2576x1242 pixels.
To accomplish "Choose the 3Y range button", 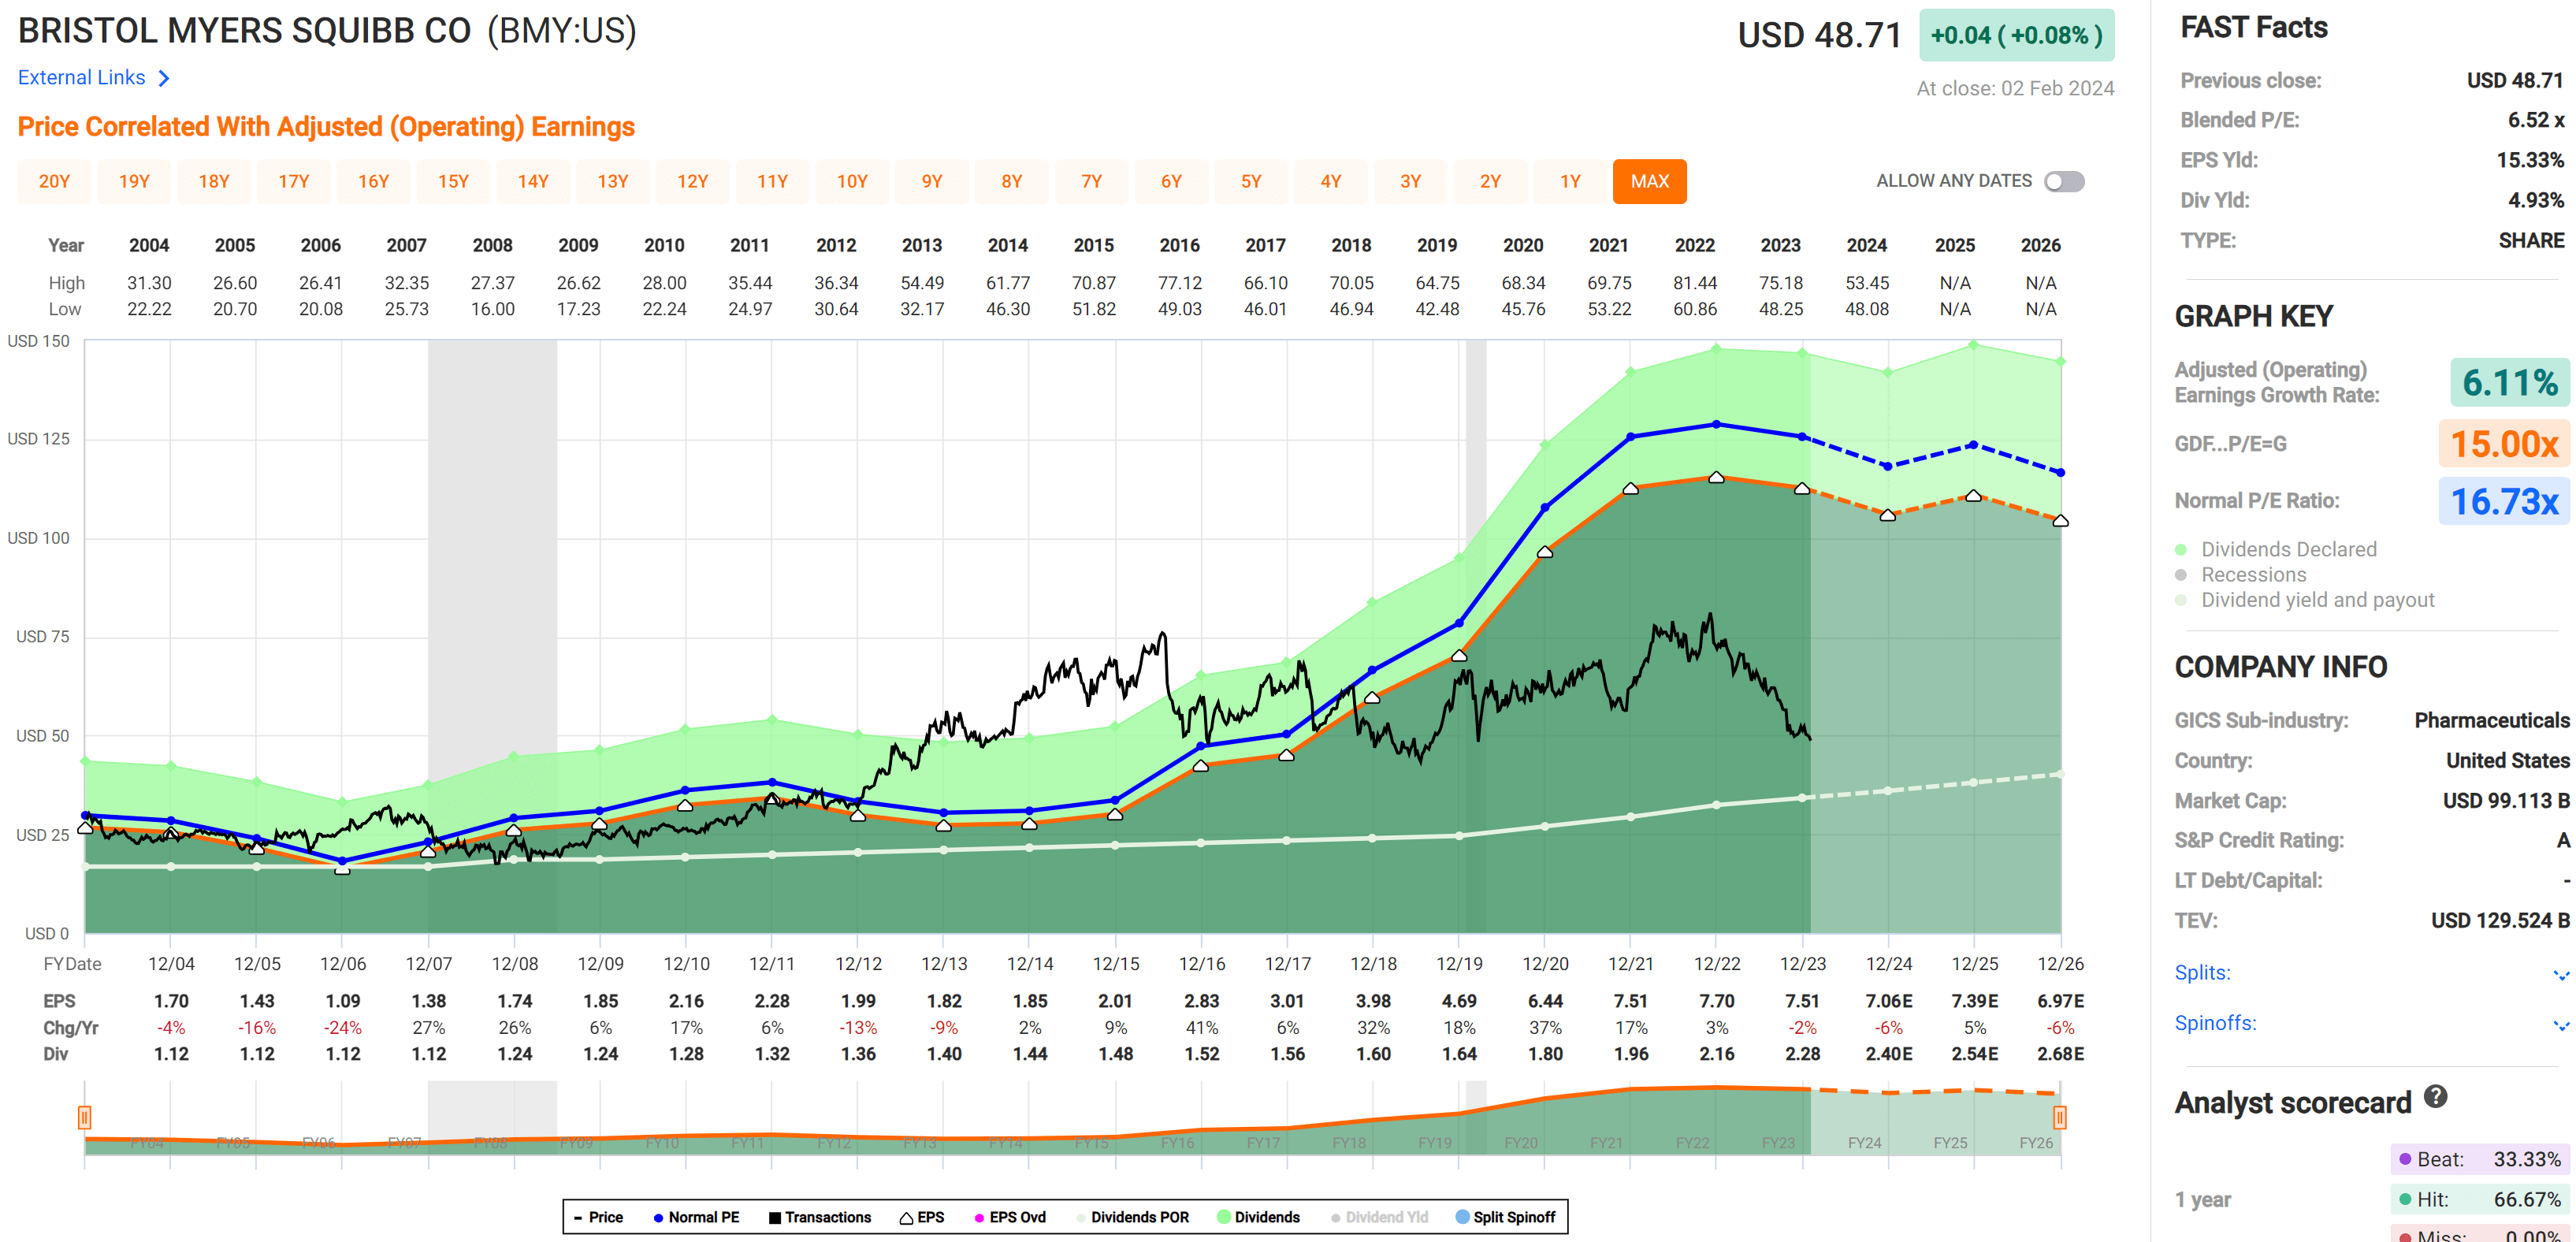I will coord(1410,182).
